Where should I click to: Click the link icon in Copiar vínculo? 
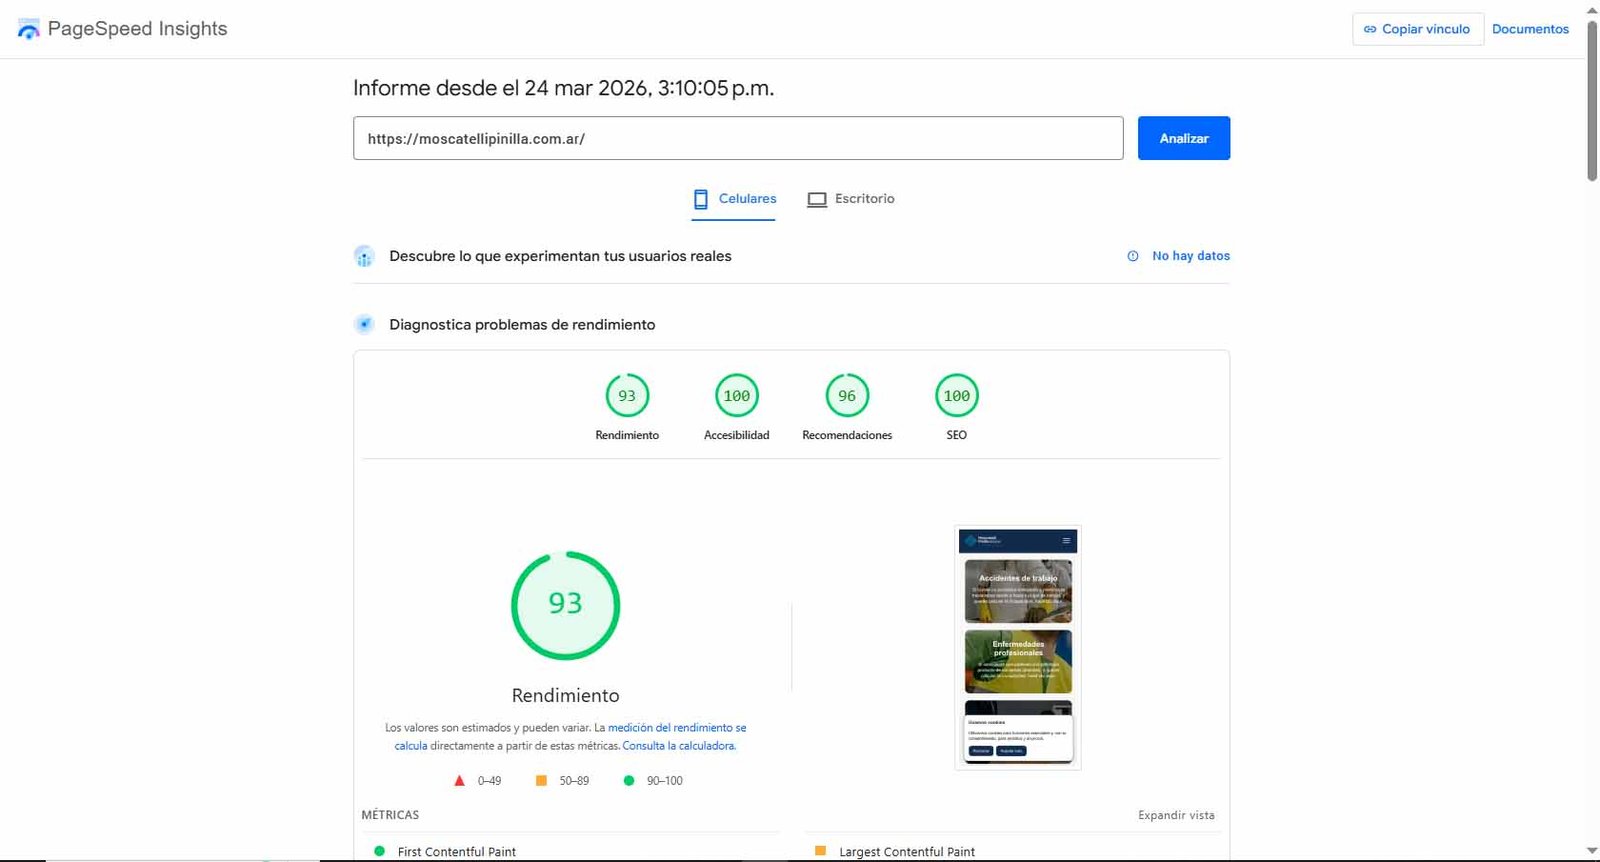coord(1370,29)
